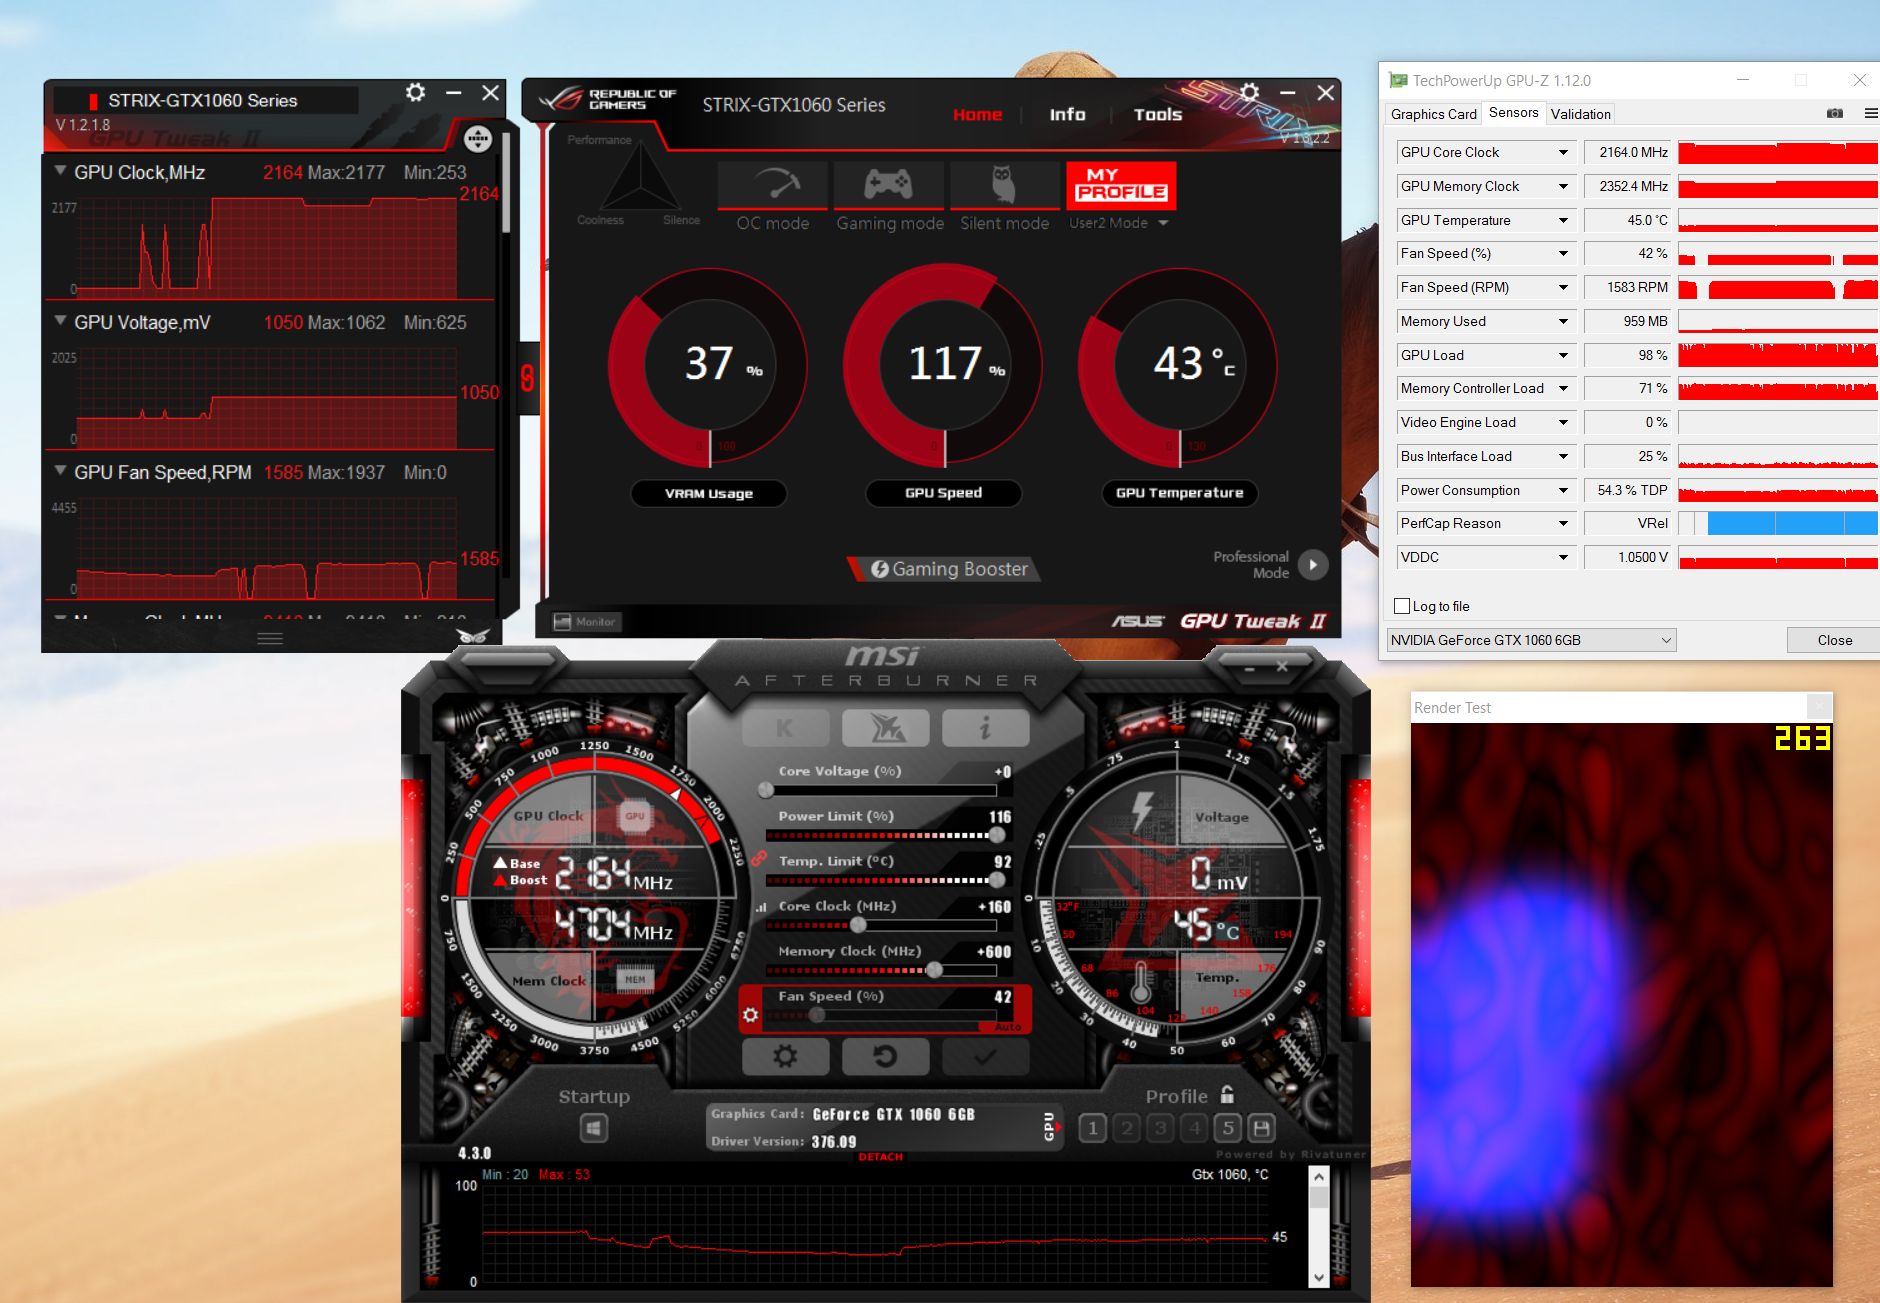Toggle the profile lock icon

[x=1228, y=1094]
